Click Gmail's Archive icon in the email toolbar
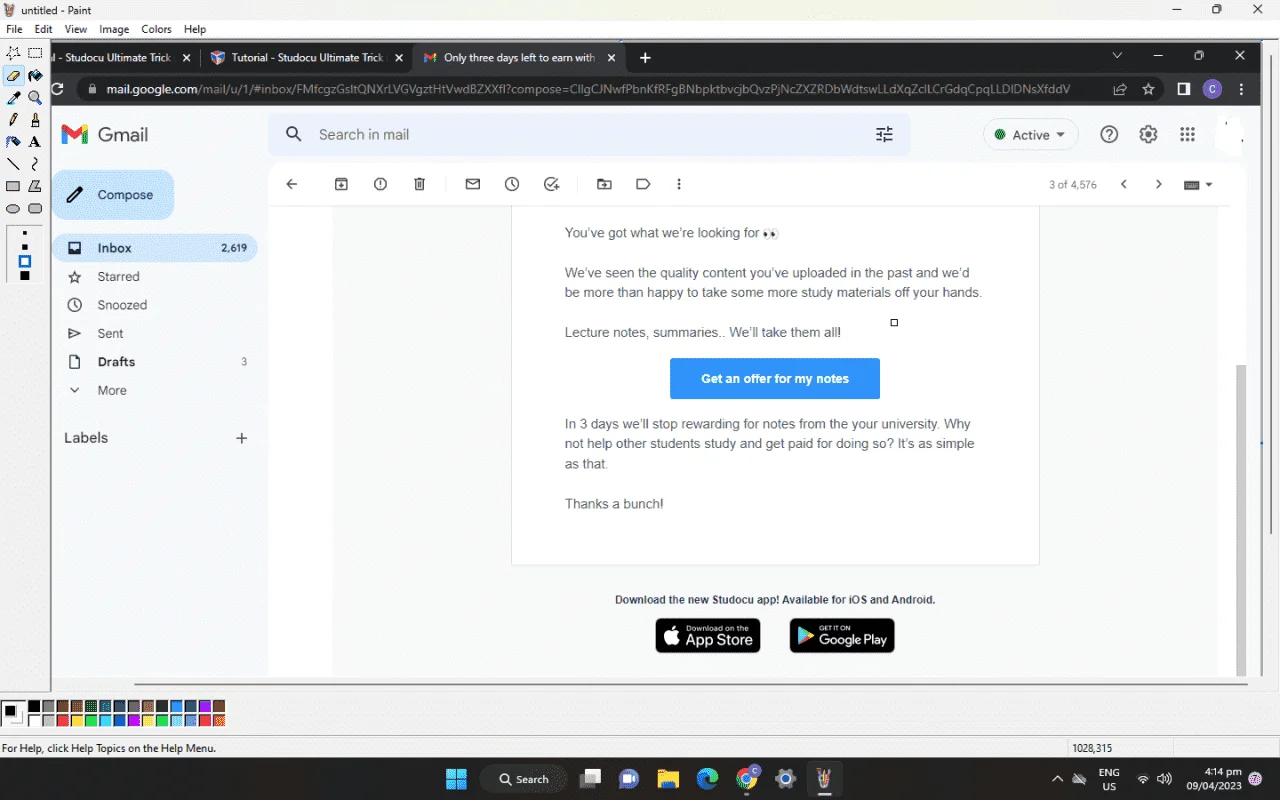1280x800 pixels. point(341,184)
